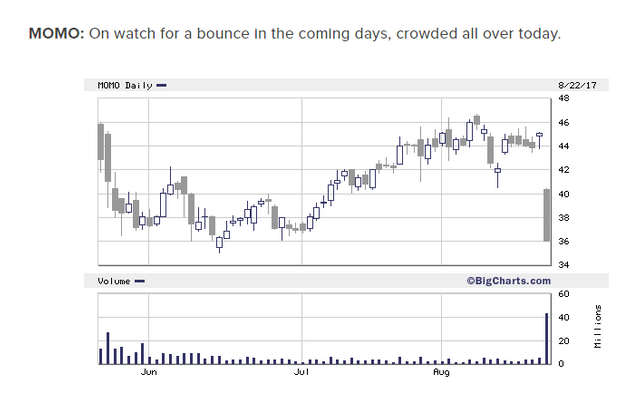The height and width of the screenshot is (402, 640).
Task: Click the 60 volume axis label
Action: coord(564,294)
